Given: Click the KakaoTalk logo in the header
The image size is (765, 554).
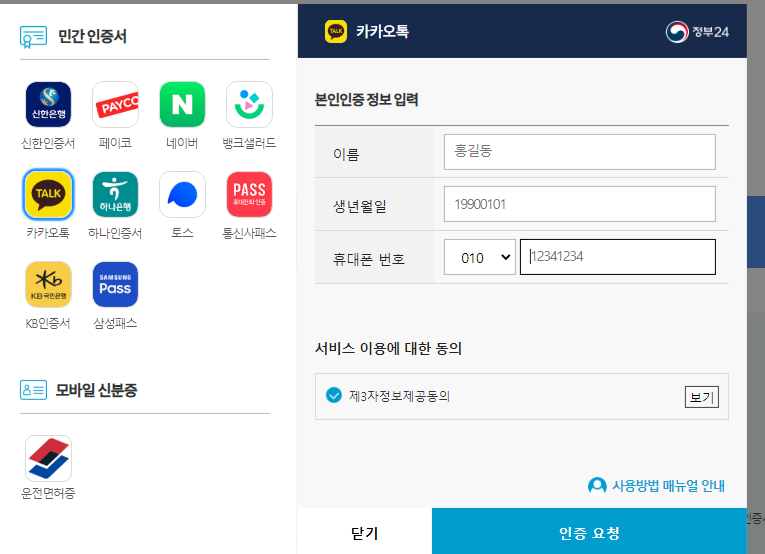Looking at the screenshot, I should coord(336,31).
